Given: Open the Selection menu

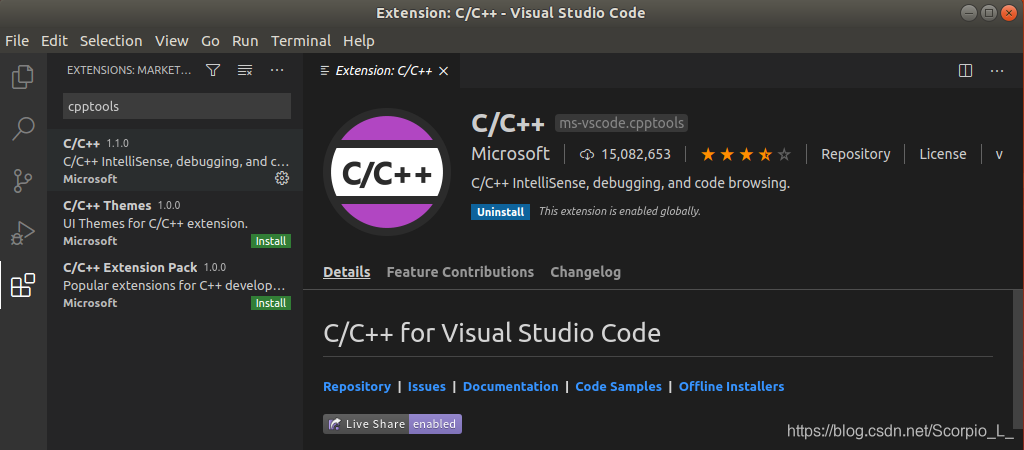Looking at the screenshot, I should click(111, 40).
